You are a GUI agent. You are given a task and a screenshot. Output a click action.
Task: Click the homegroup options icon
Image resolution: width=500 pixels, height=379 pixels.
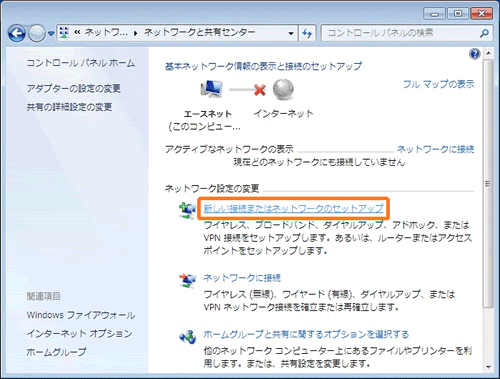[x=188, y=337]
